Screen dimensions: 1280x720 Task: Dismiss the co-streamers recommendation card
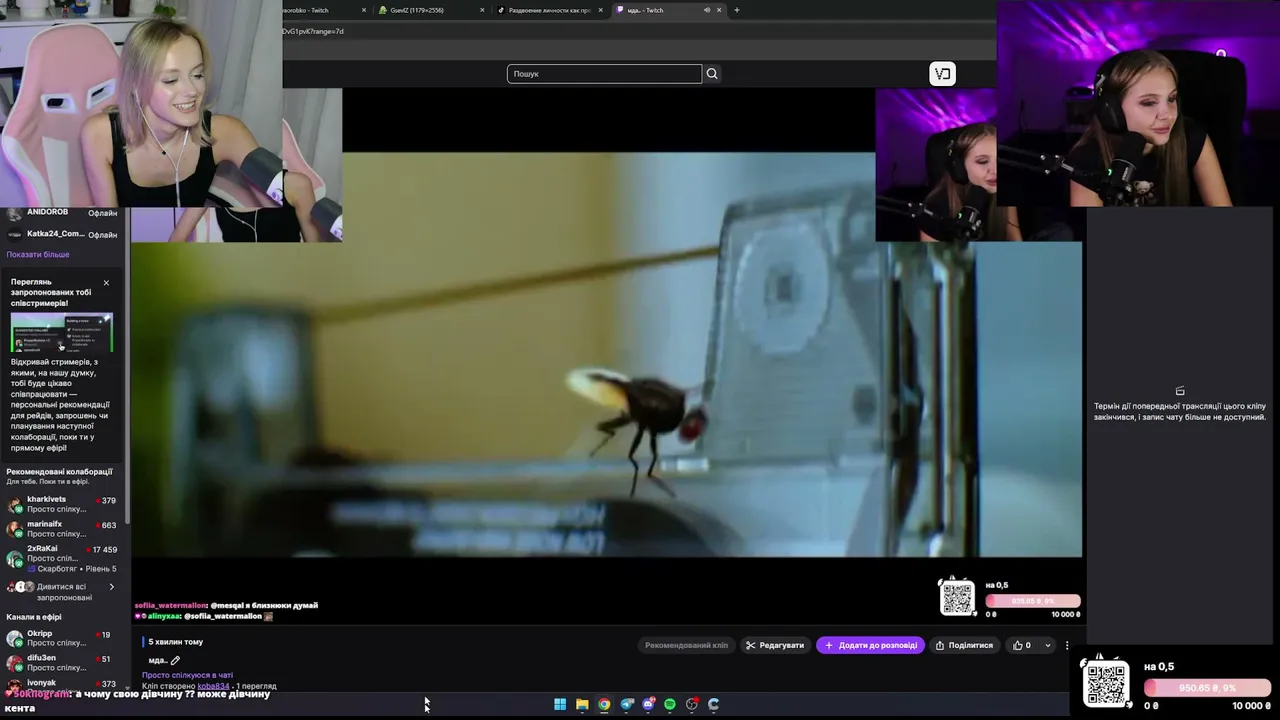pyautogui.click(x=106, y=283)
